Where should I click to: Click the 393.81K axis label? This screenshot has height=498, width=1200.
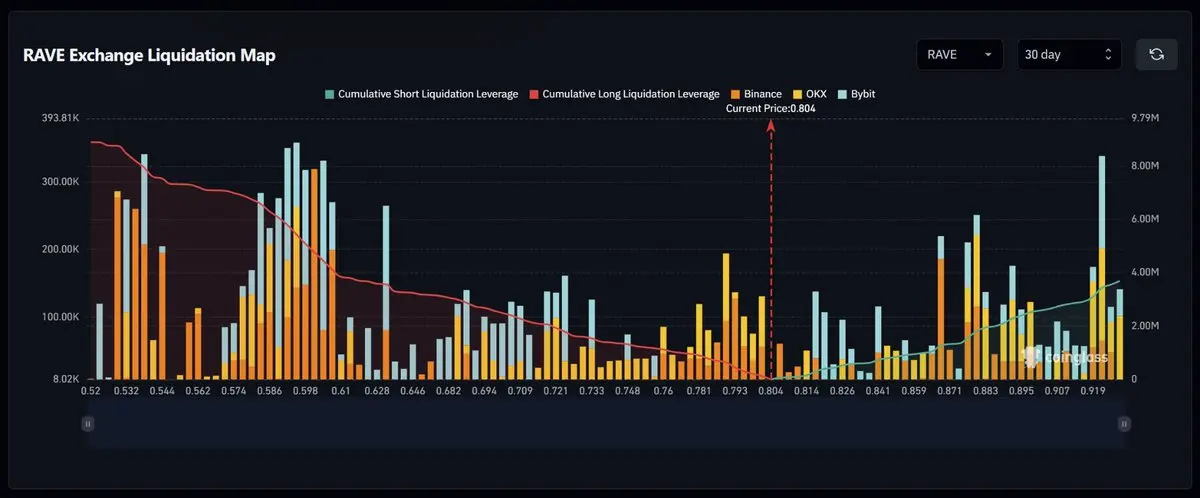58,118
